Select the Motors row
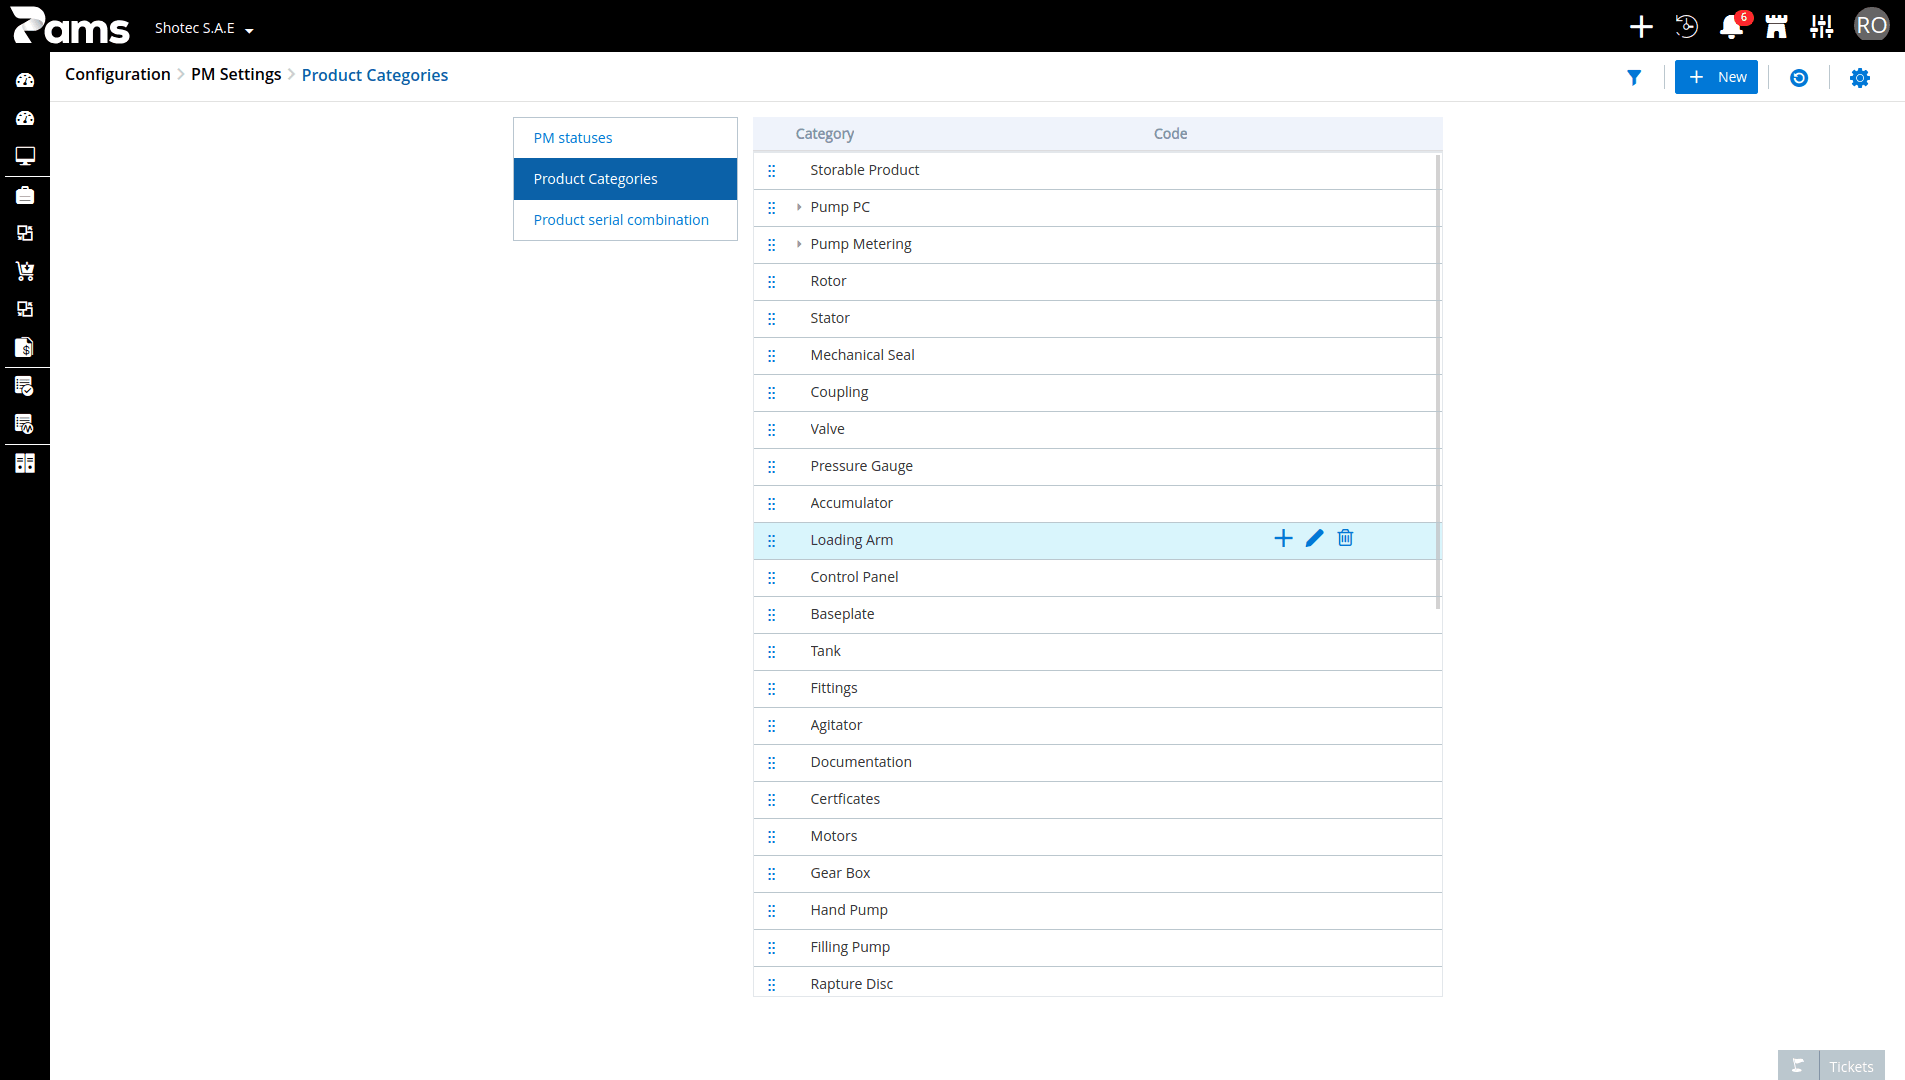Screen dimensions: 1905x1080 coord(1097,837)
